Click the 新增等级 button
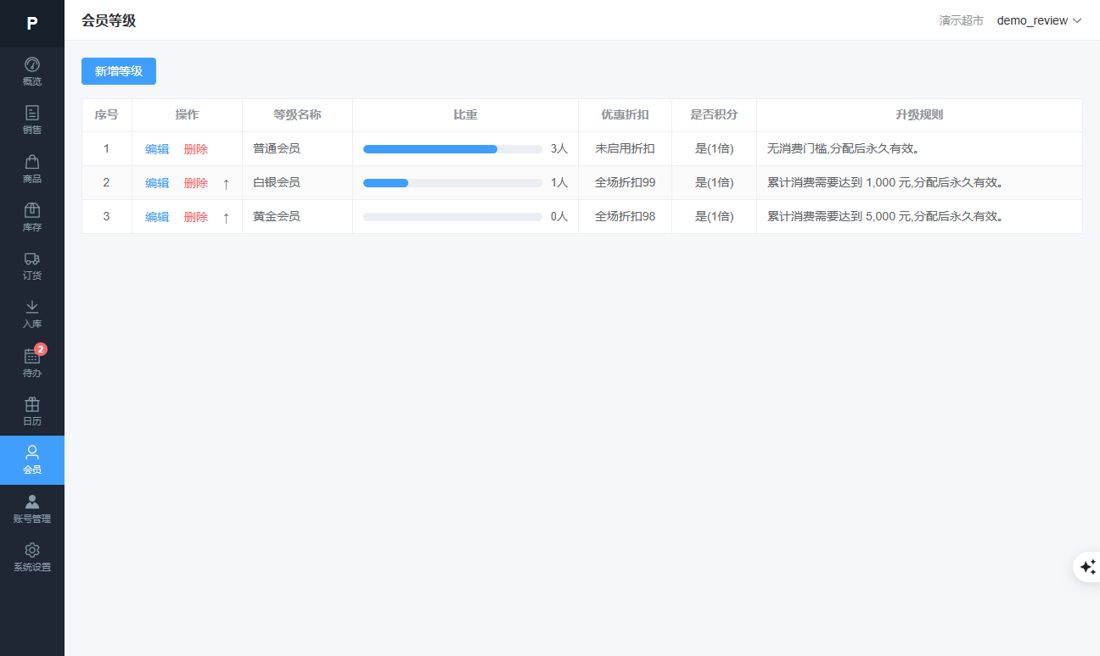Screen dimensions: 1100x656 pos(119,71)
